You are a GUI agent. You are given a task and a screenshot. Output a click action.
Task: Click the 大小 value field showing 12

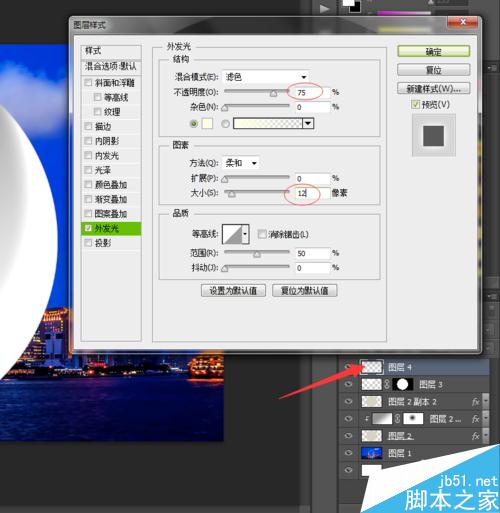(312, 193)
